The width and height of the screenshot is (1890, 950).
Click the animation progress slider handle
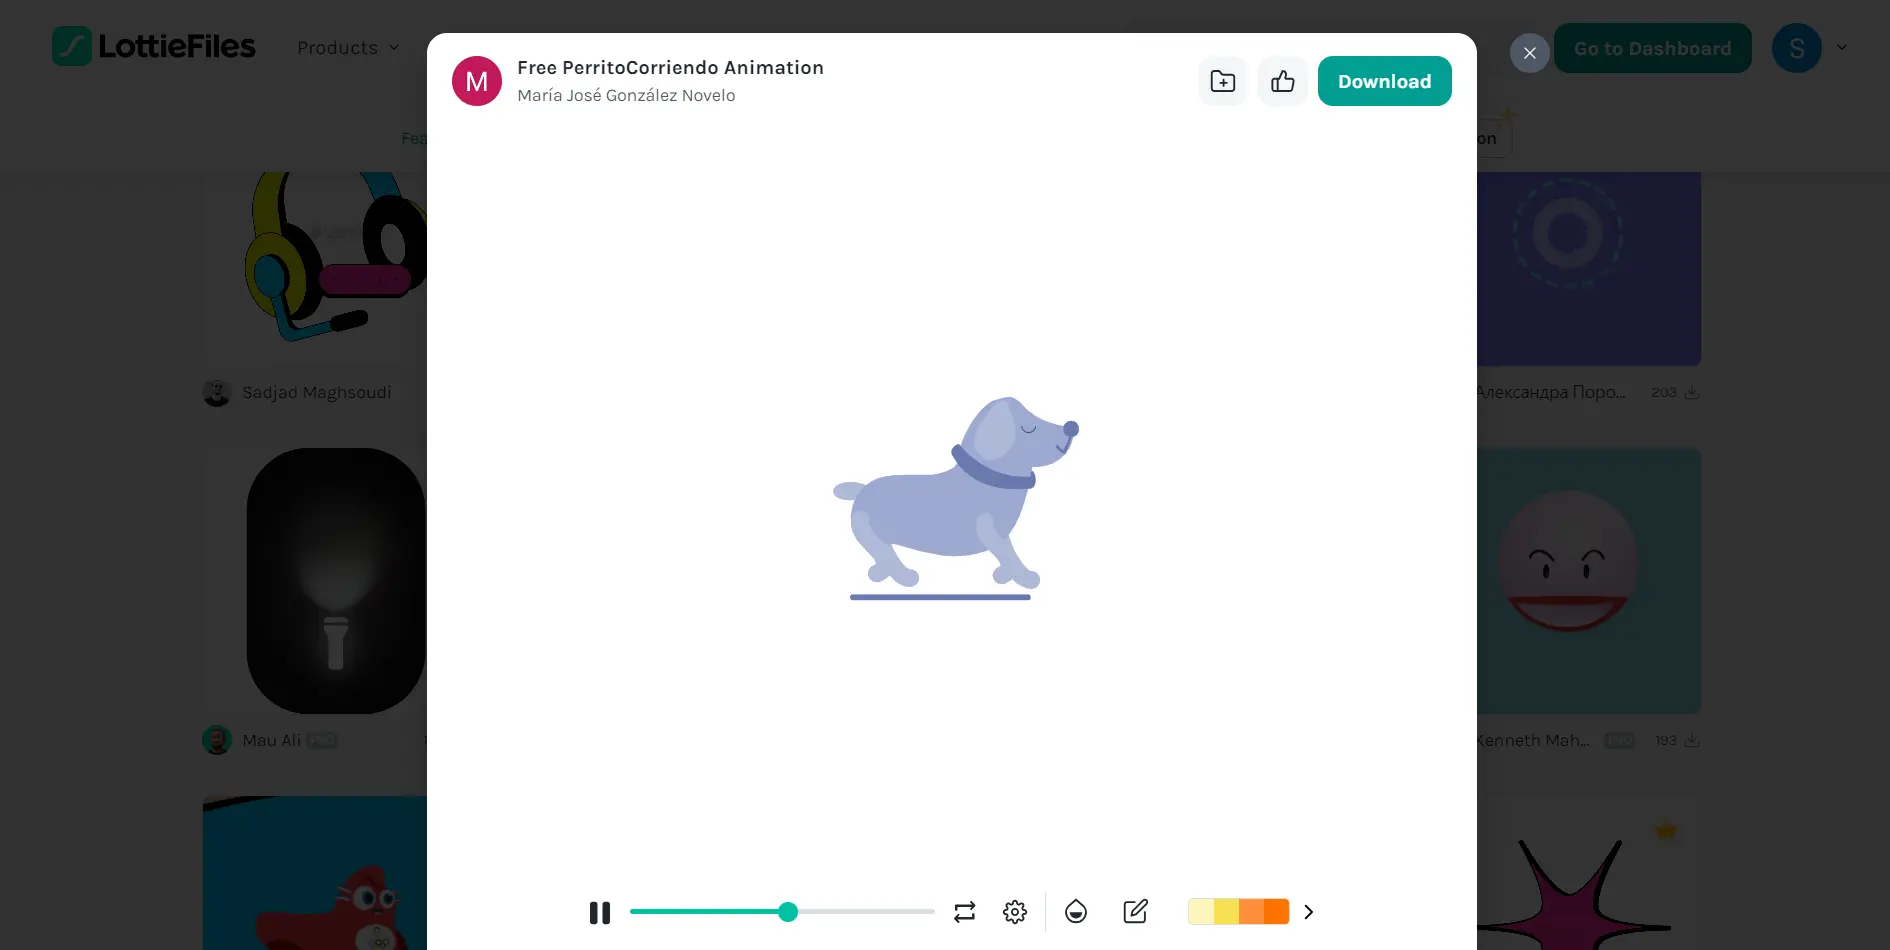788,912
